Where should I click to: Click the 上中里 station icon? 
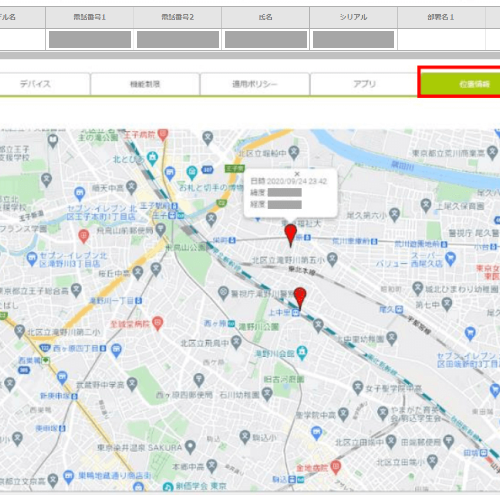[295, 312]
